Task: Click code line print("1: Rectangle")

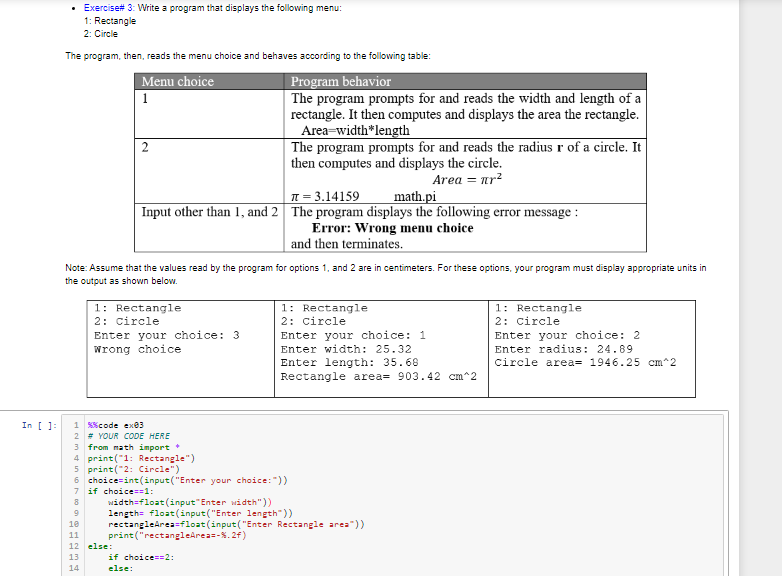Action: pyautogui.click(x=142, y=458)
